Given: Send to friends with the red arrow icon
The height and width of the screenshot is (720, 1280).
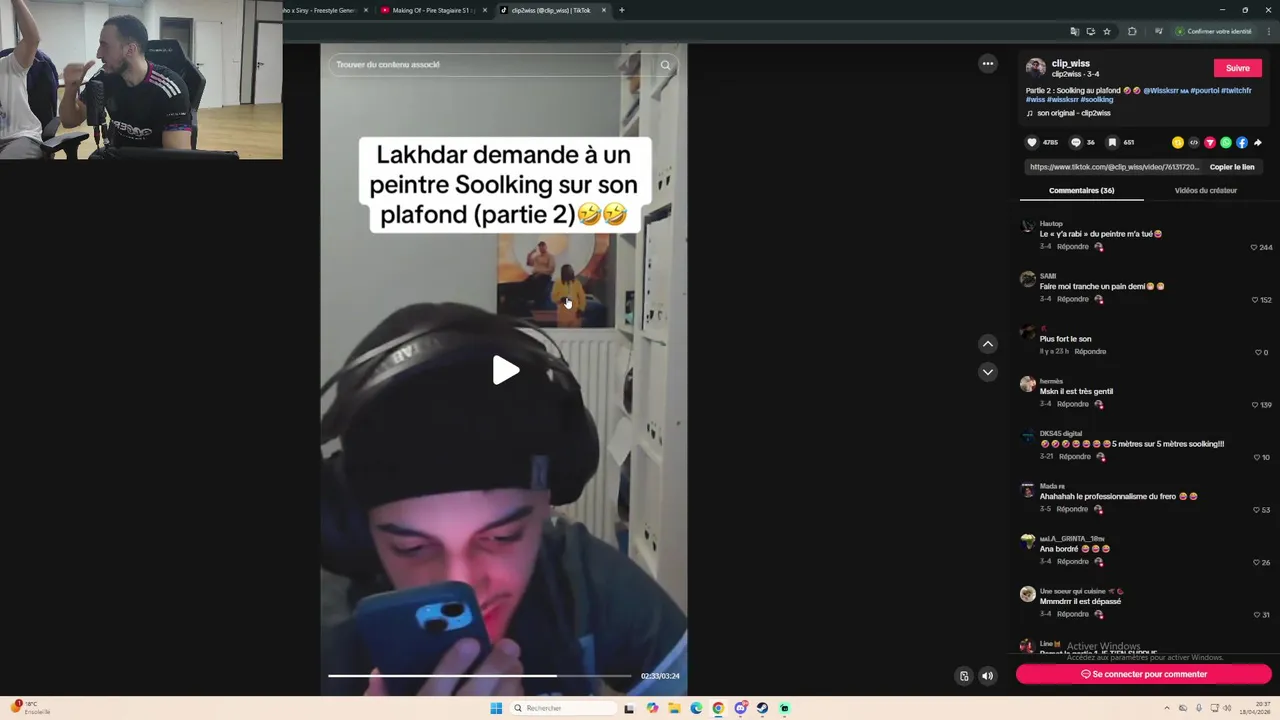Looking at the screenshot, I should click(1210, 142).
